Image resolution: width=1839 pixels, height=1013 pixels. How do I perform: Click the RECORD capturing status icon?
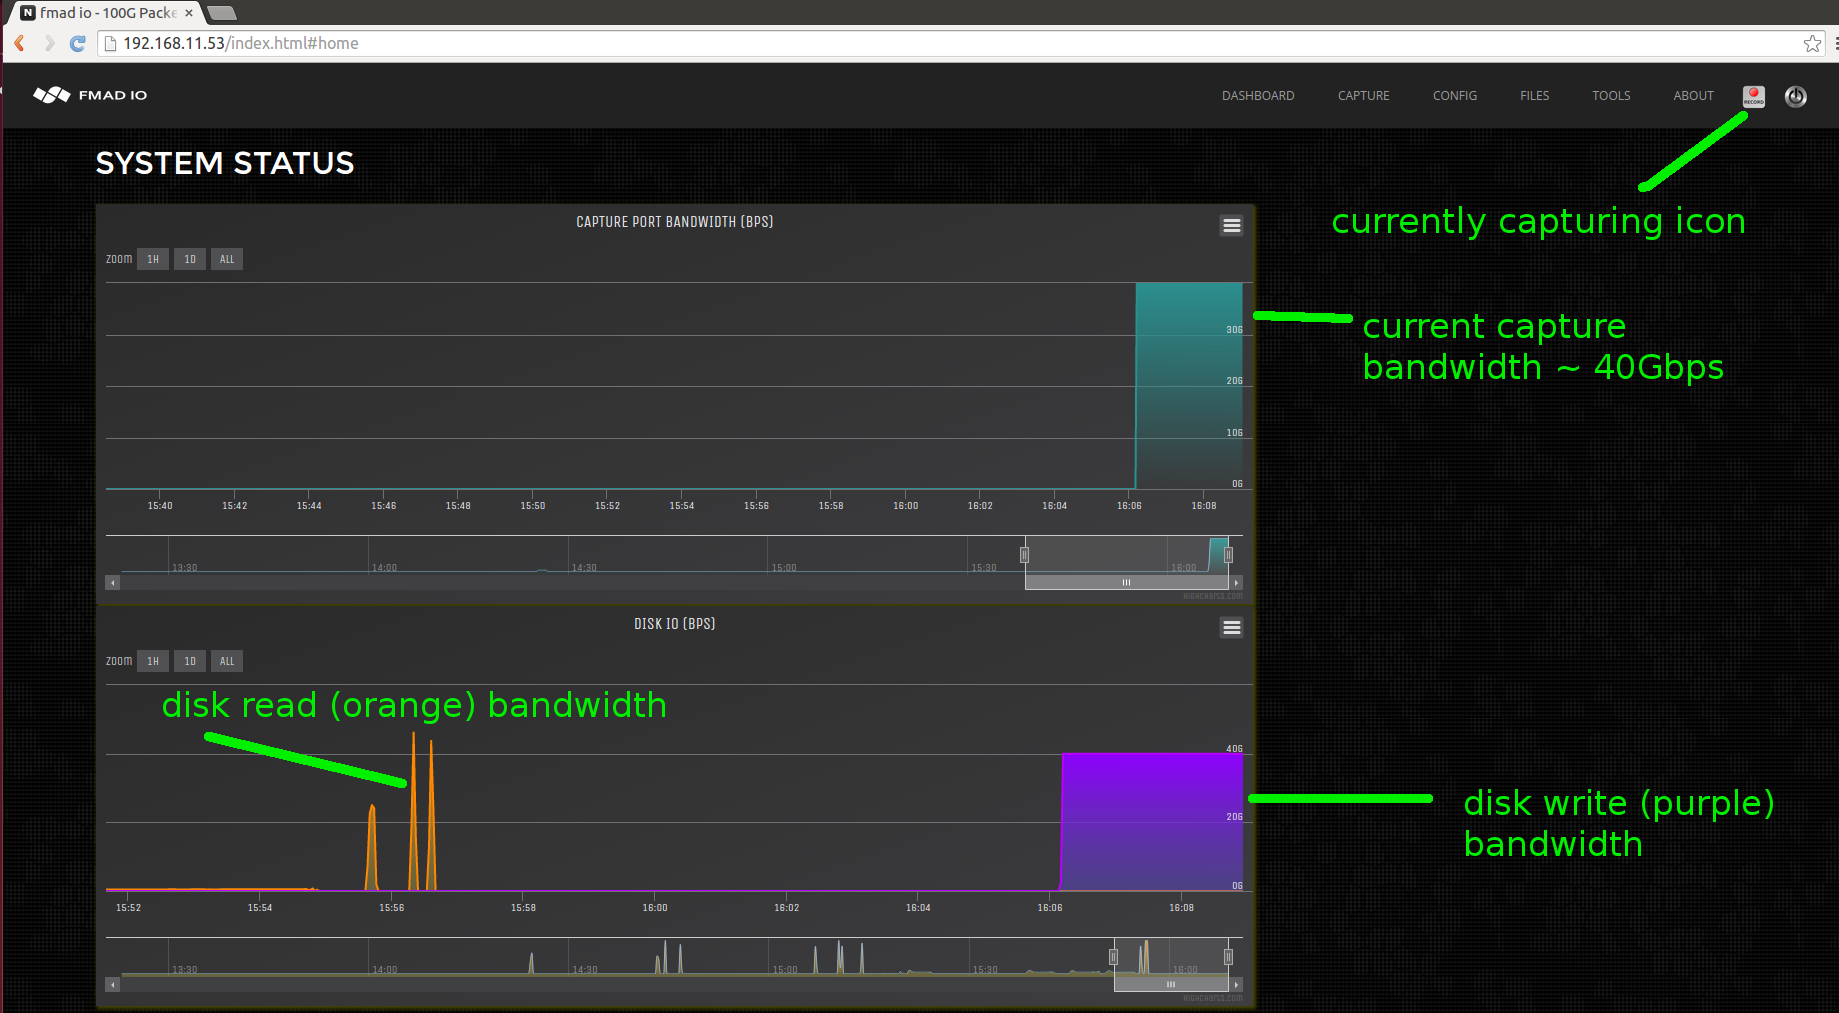[1753, 95]
